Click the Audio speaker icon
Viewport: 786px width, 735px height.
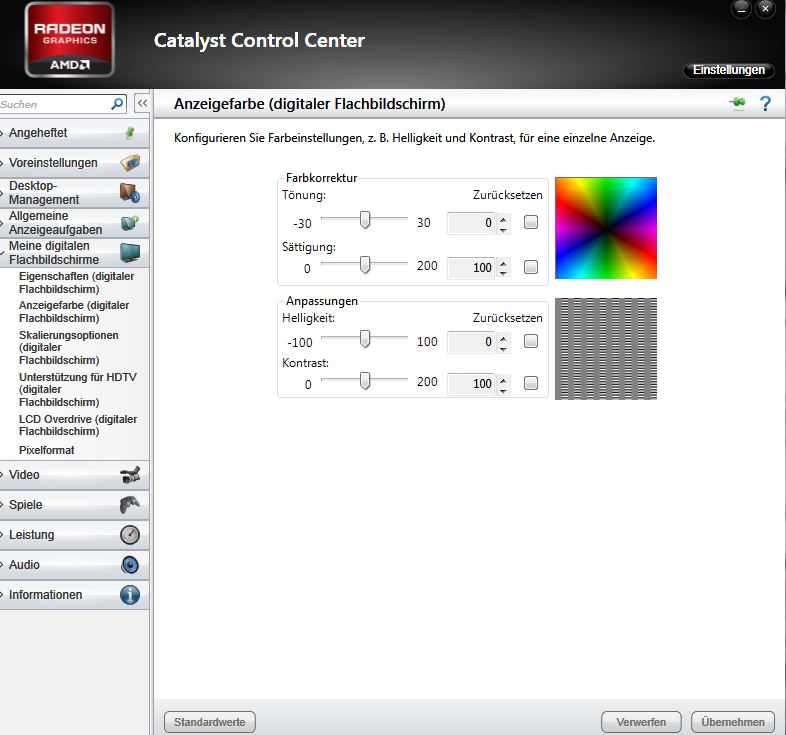click(130, 565)
